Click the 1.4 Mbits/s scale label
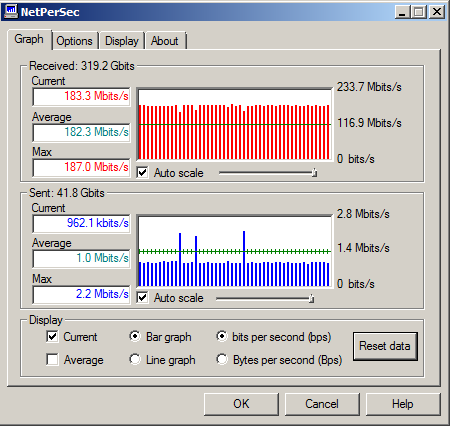The image size is (450, 426). [363, 248]
